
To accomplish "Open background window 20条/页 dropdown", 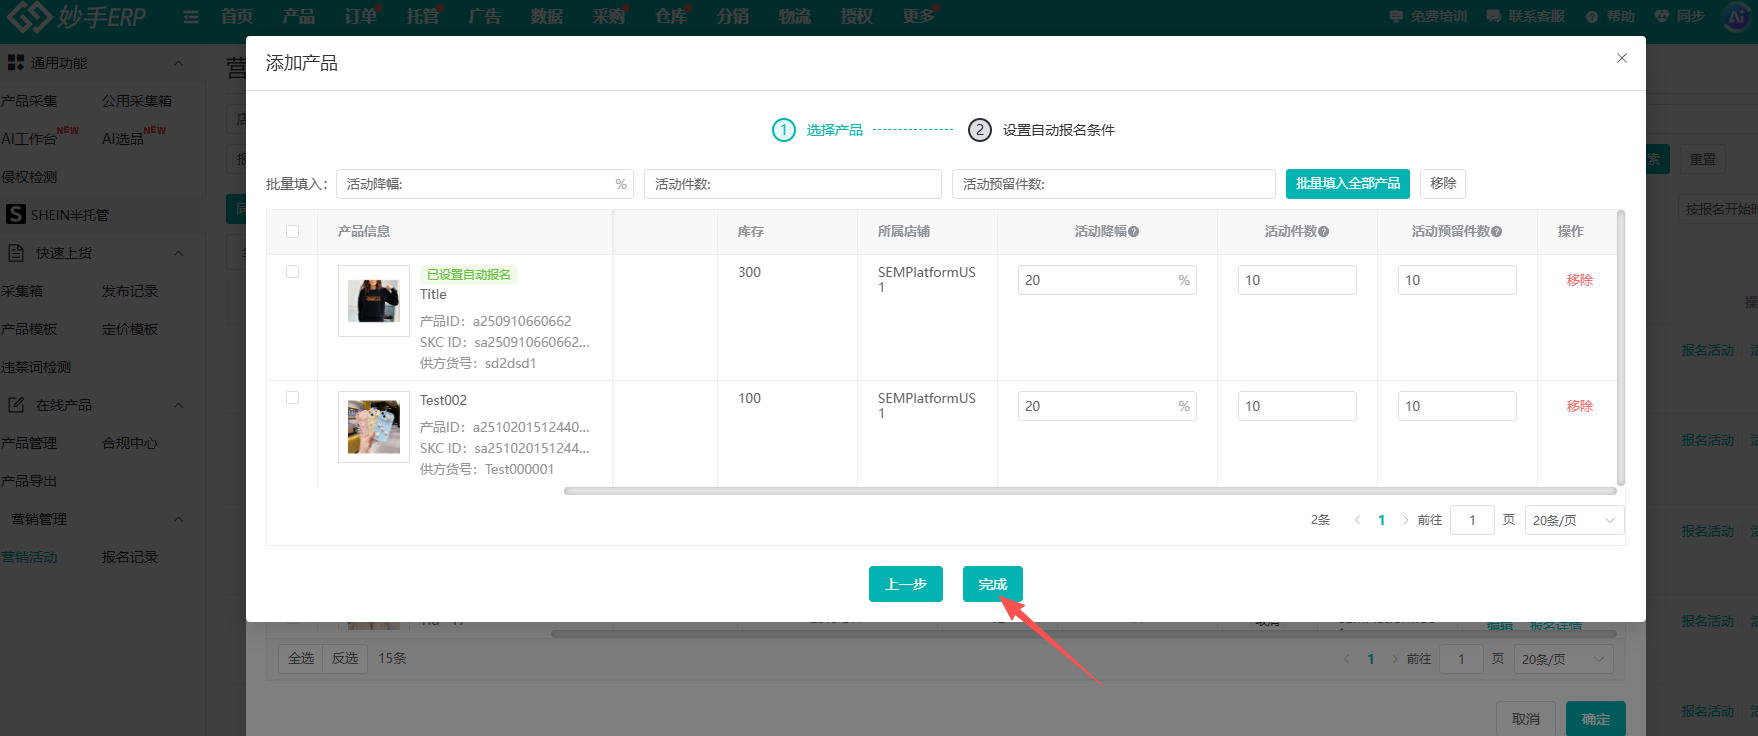I will point(1563,659).
